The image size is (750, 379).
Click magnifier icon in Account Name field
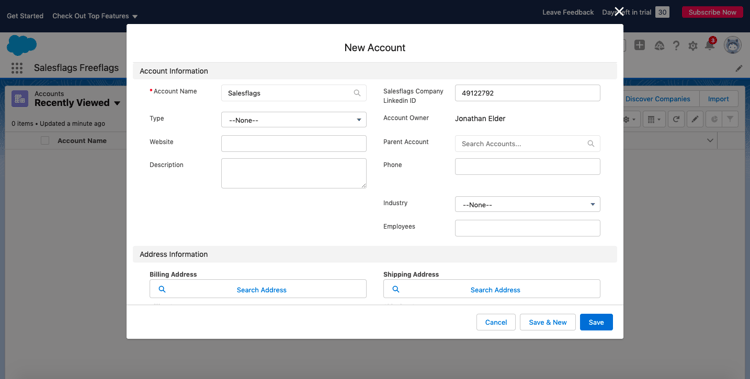[357, 93]
